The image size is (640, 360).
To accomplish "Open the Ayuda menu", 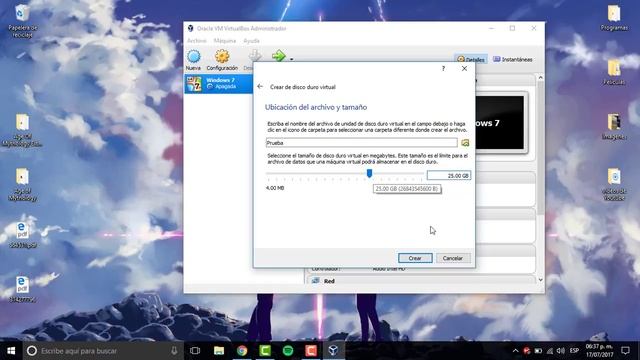I will tap(251, 41).
